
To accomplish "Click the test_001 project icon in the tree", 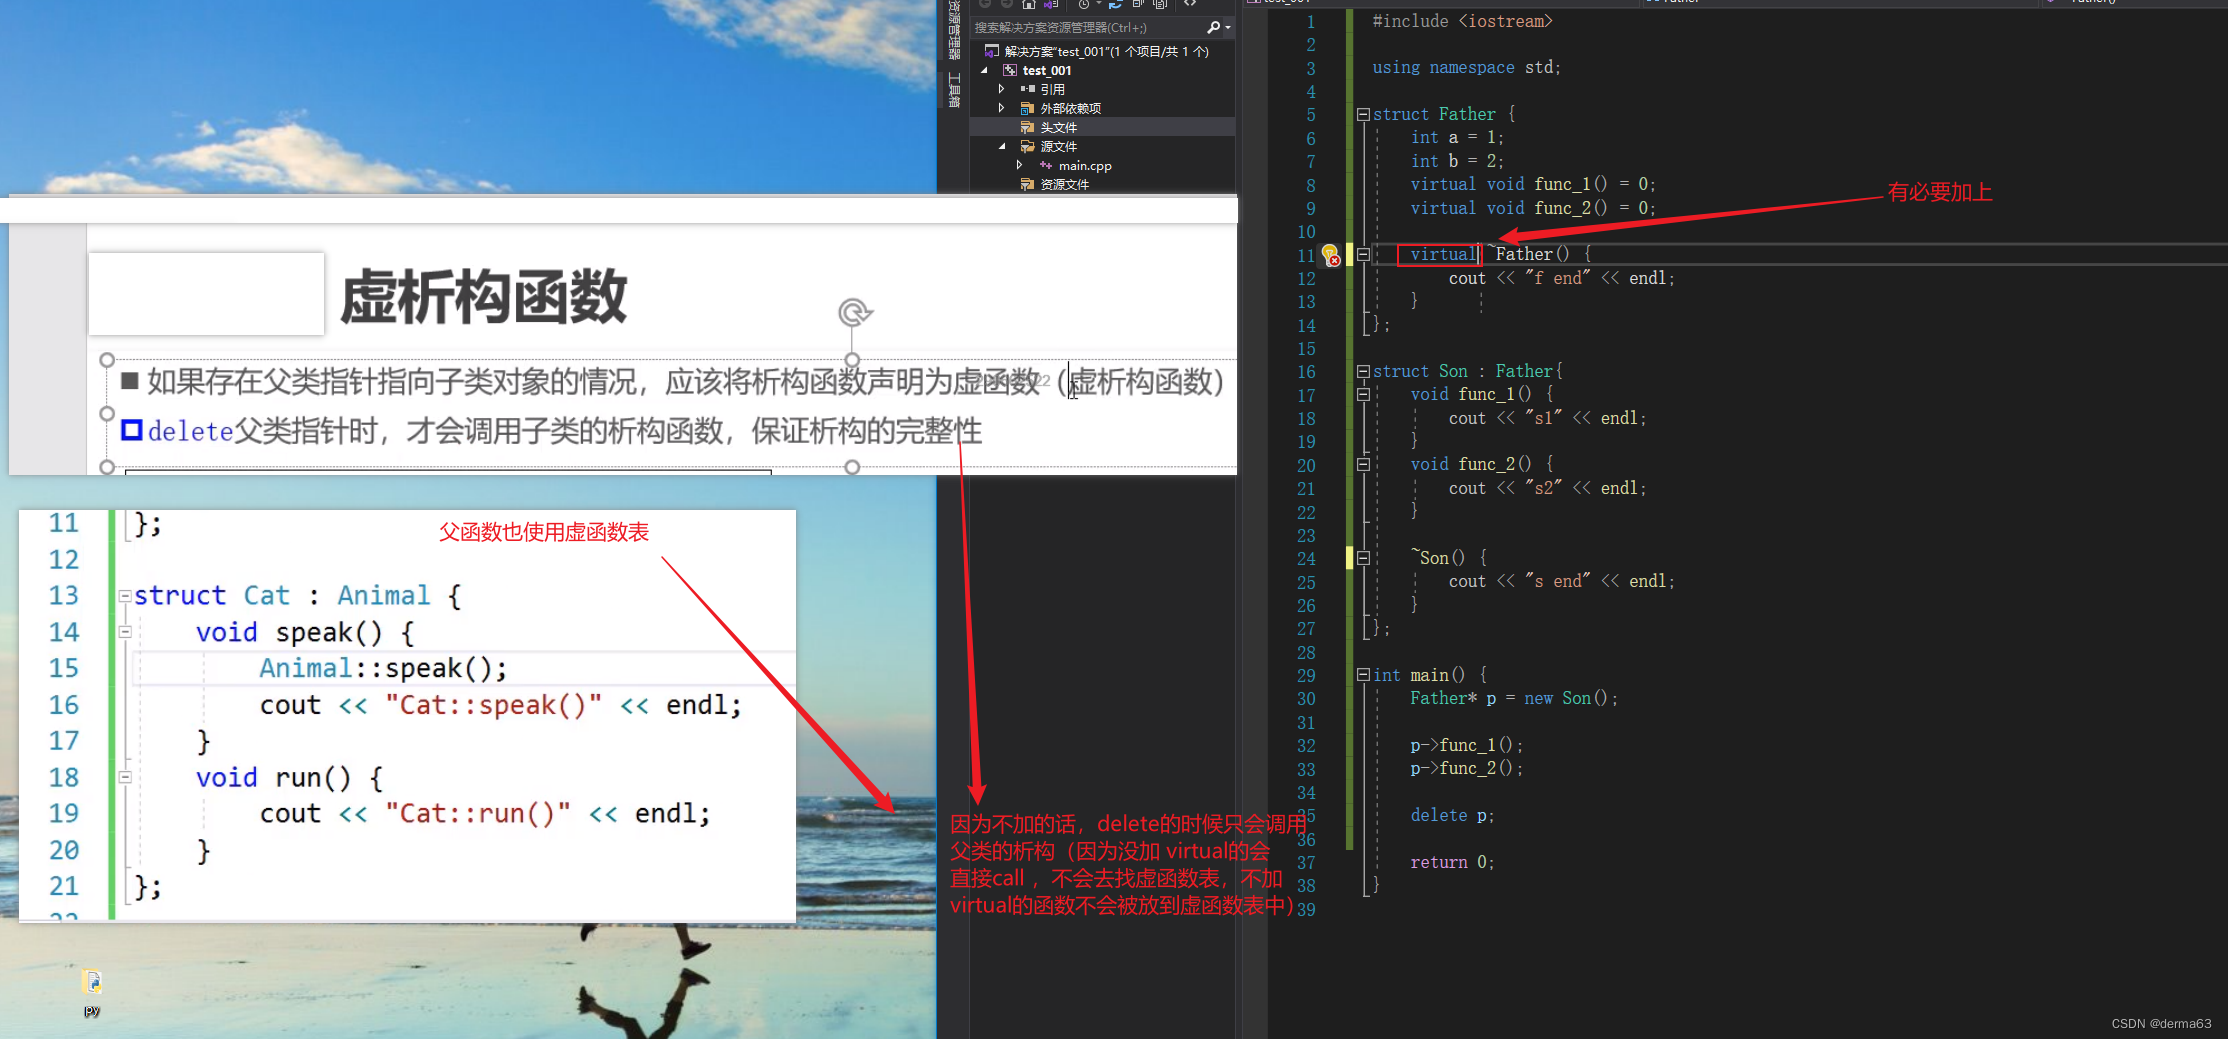I will pos(1010,70).
